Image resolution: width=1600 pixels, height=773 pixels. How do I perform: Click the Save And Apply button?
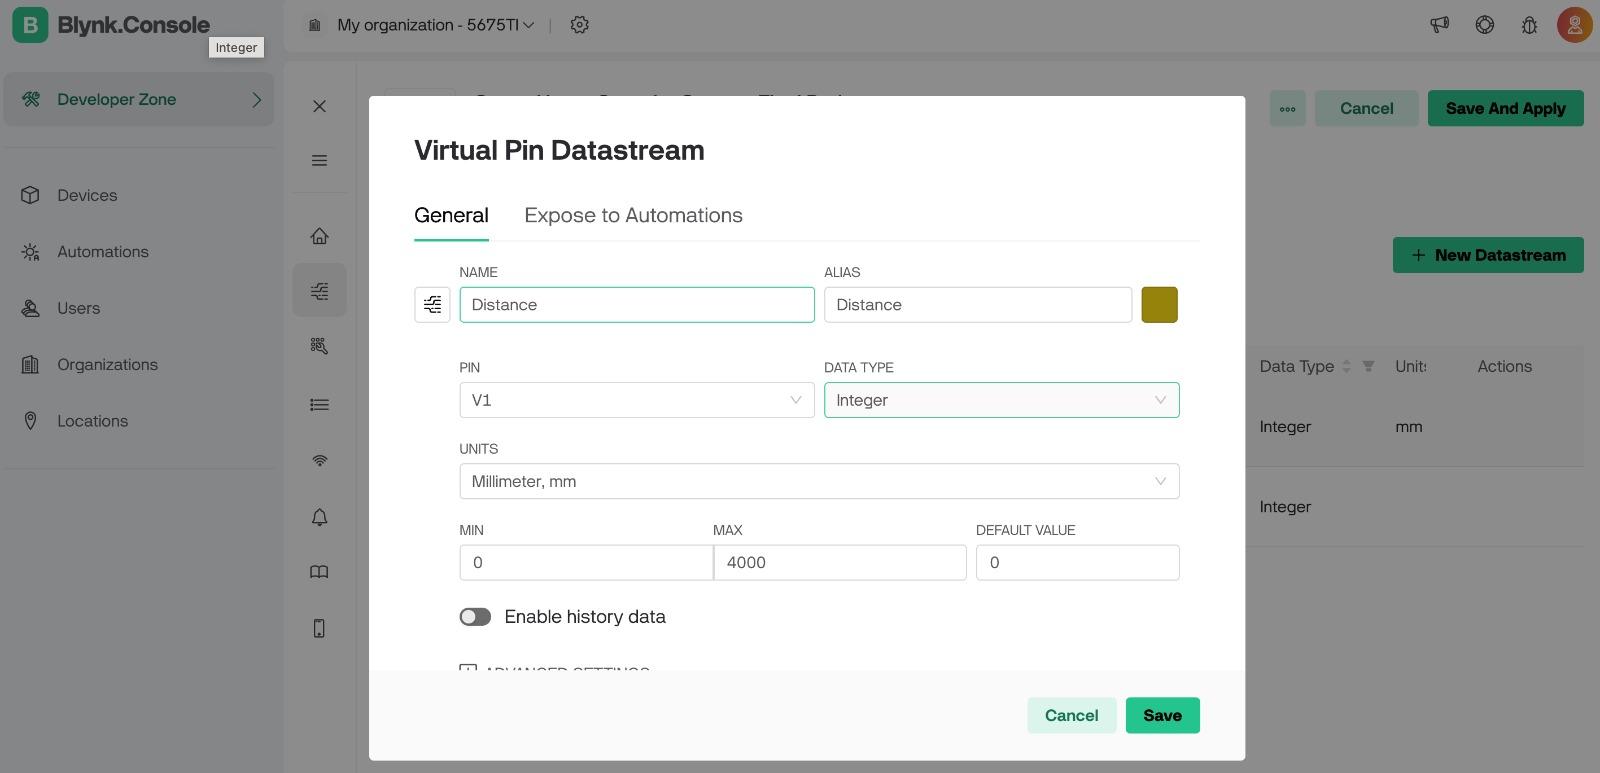point(1505,109)
